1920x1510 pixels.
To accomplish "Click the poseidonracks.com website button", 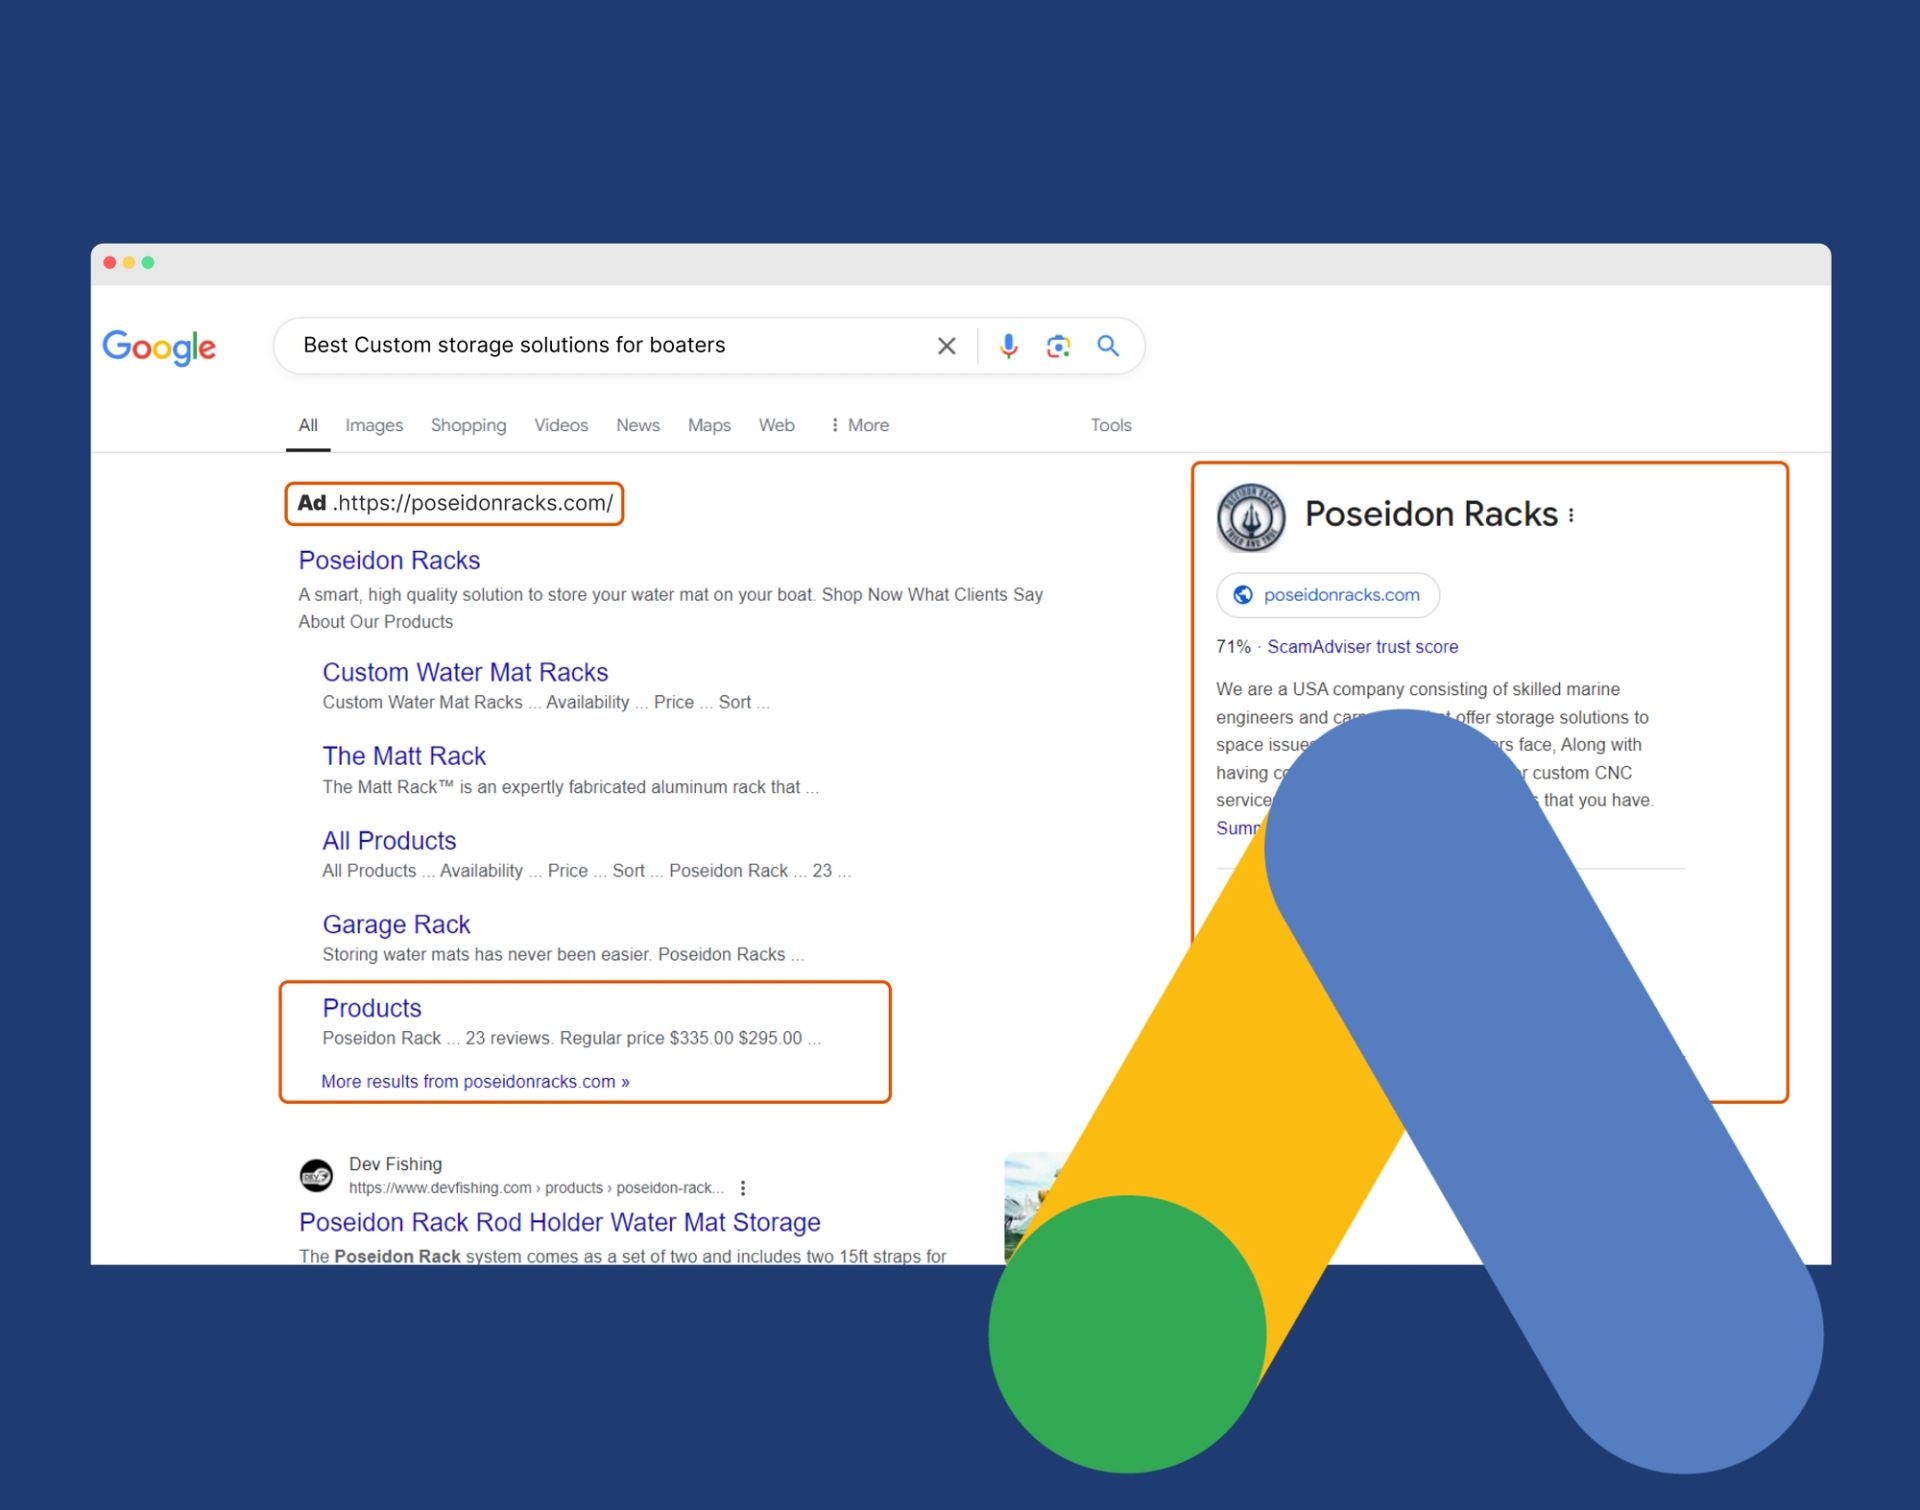I will click(x=1327, y=595).
